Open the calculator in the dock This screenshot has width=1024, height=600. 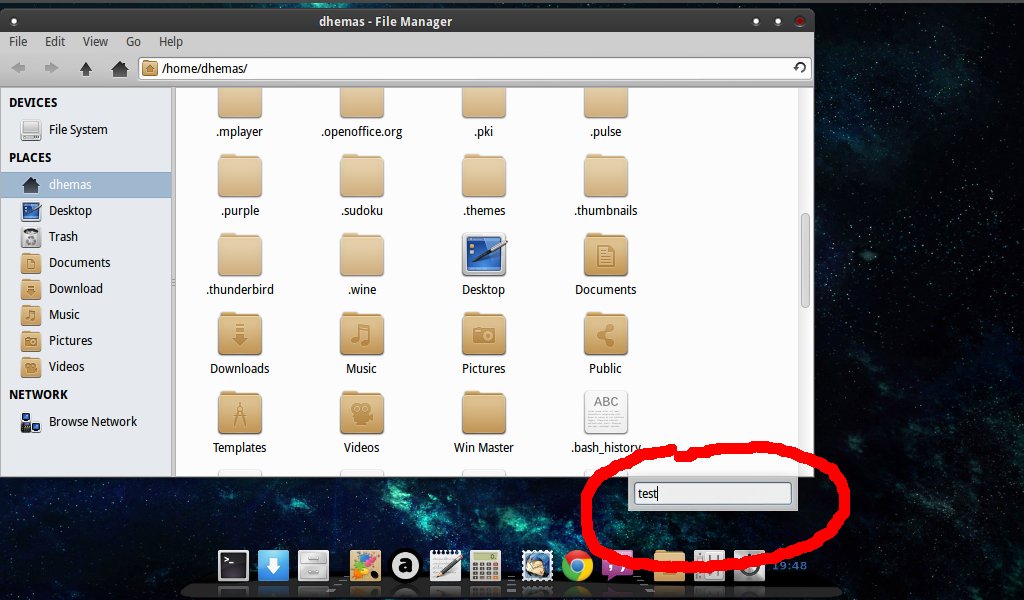[x=486, y=566]
